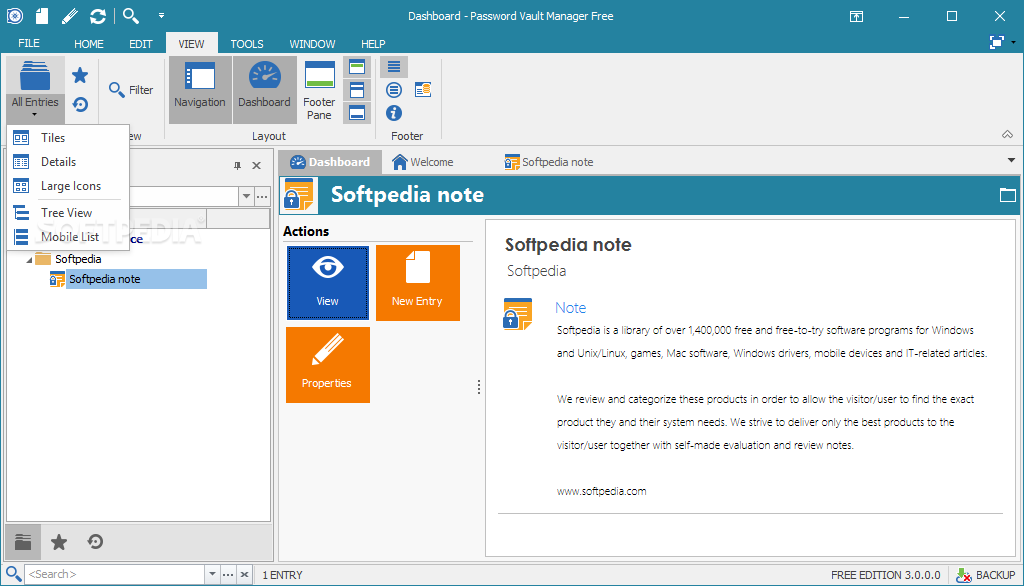Open the Welcome tab

(423, 162)
